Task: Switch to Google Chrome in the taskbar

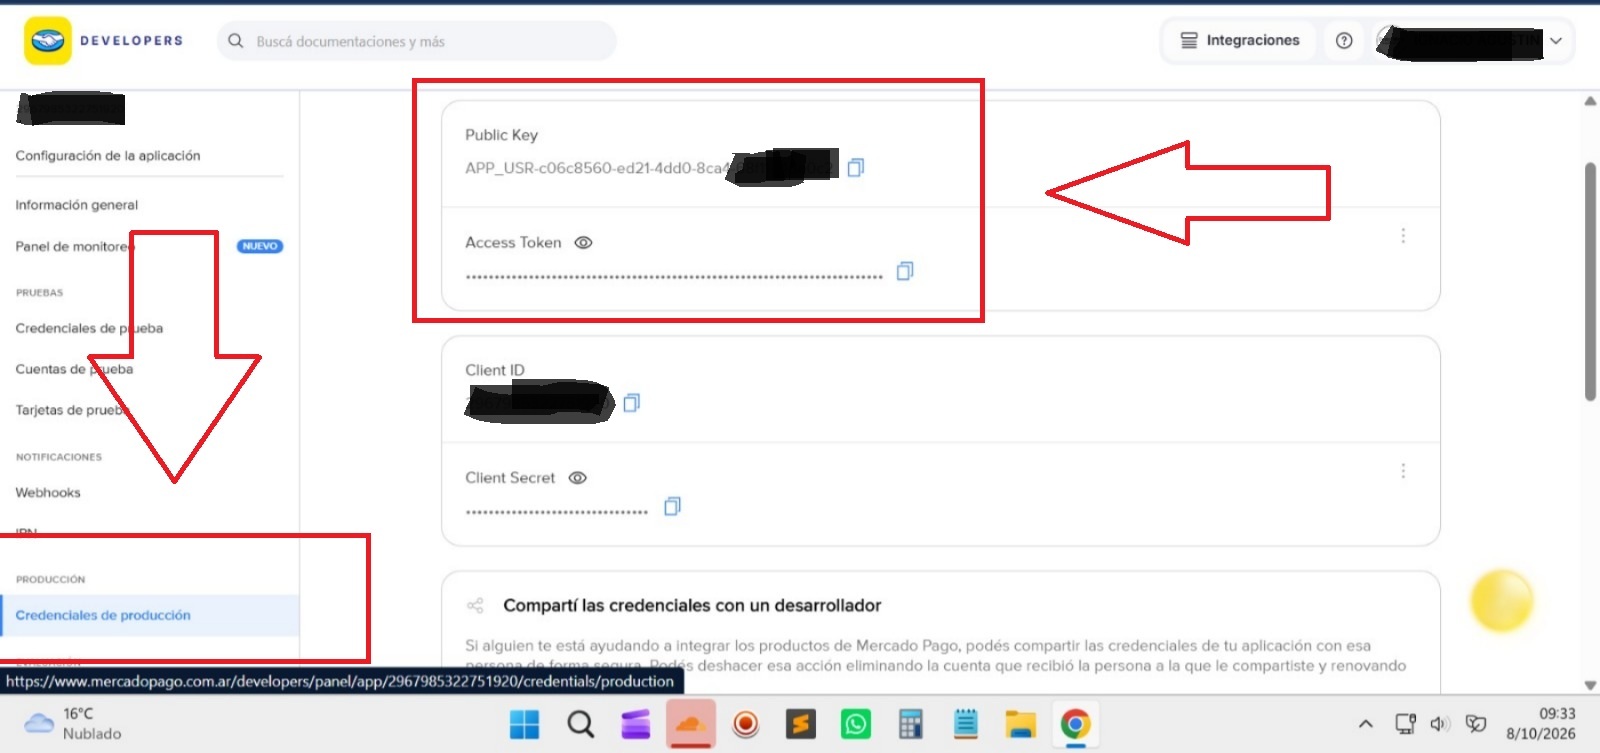Action: (1075, 724)
